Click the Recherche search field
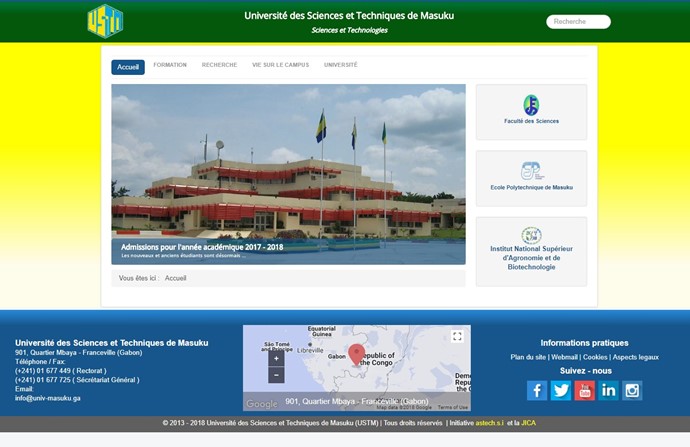The image size is (690, 447). coord(578,21)
